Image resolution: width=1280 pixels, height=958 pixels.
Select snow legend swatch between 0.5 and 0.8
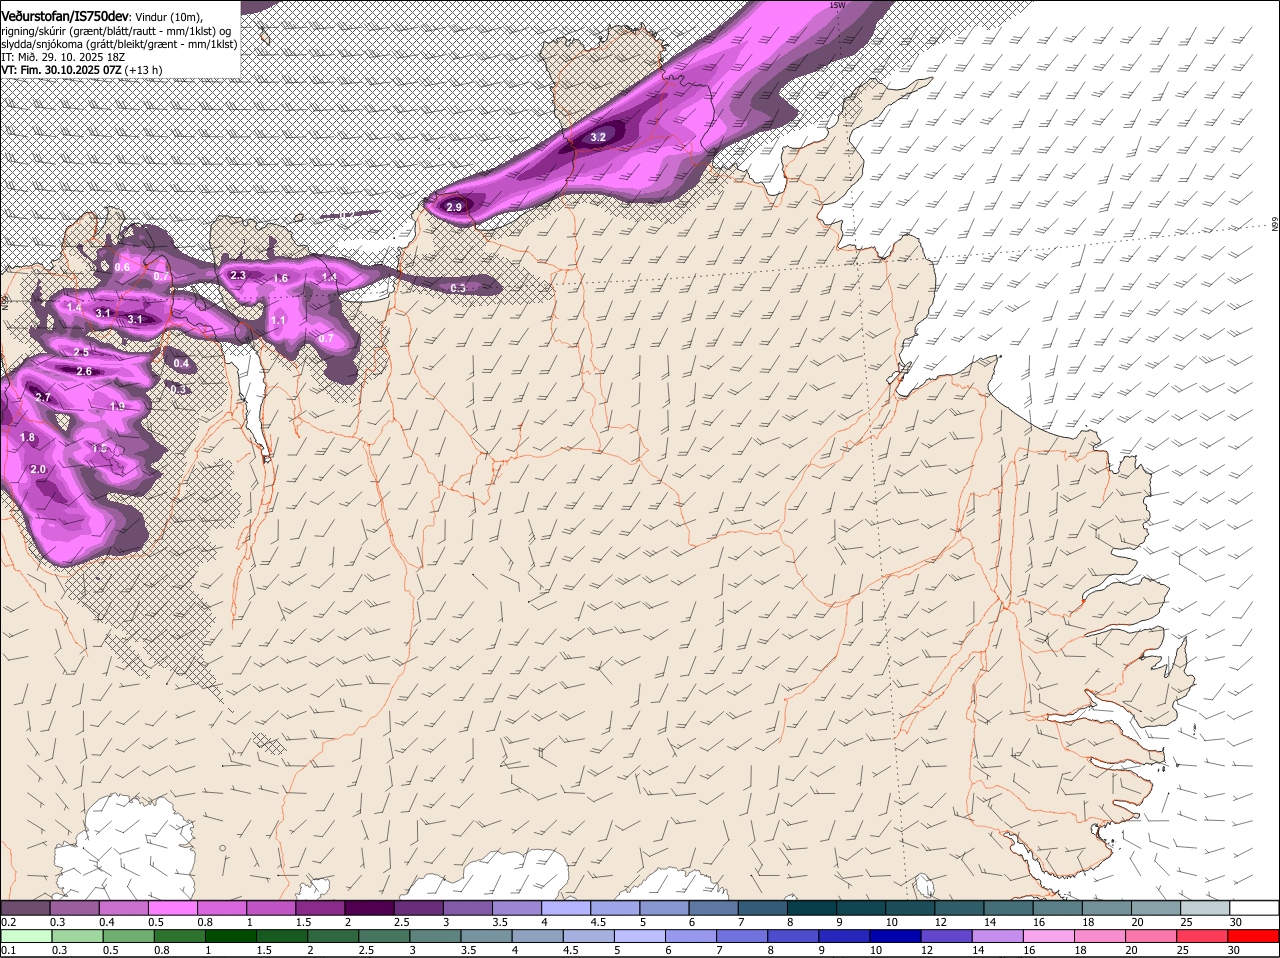tap(173, 908)
